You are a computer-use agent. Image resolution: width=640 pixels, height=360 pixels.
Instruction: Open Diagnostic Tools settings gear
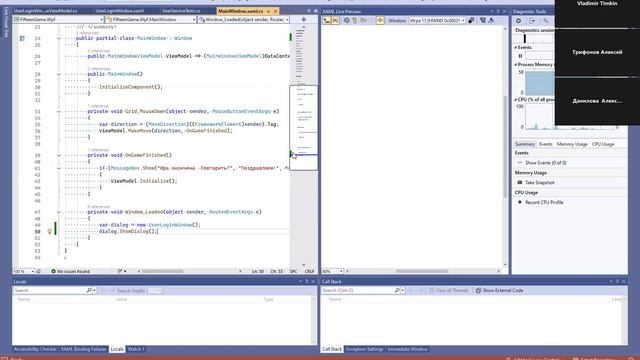(x=518, y=21)
